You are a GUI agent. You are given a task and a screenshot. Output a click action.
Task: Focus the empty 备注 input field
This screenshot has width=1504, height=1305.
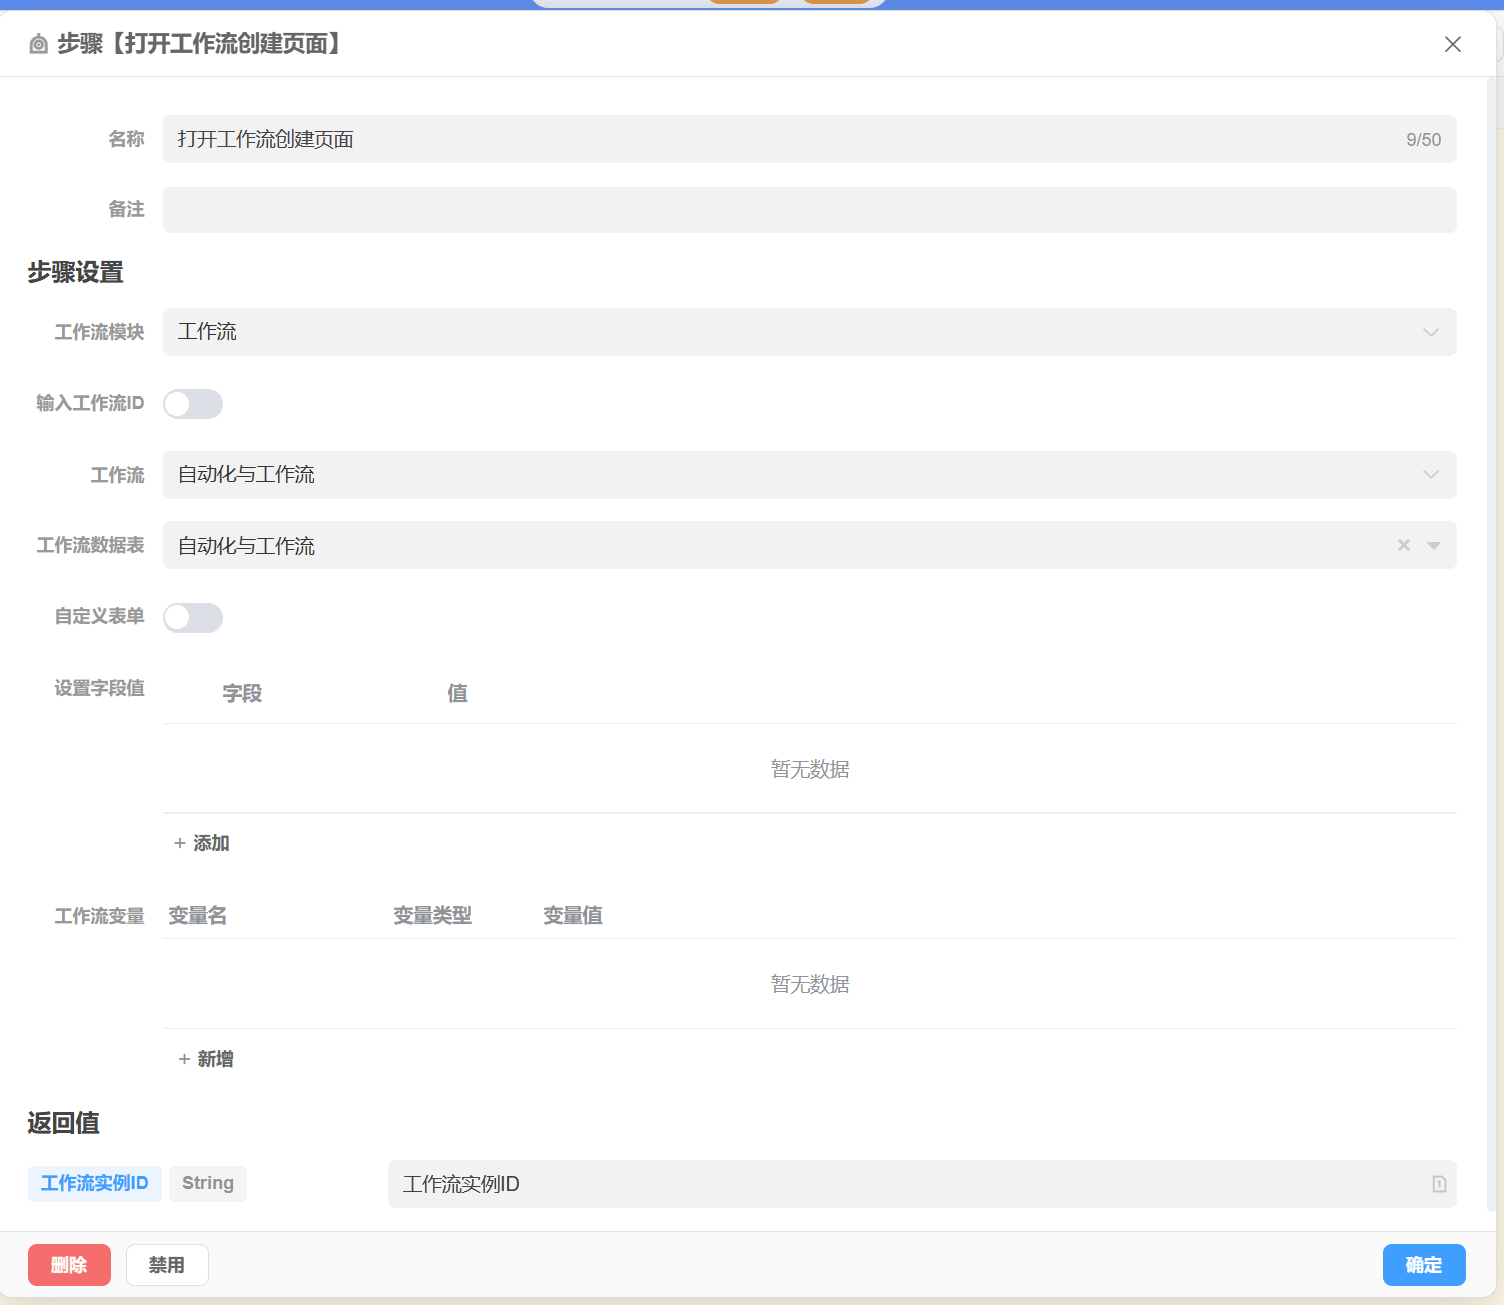(808, 210)
